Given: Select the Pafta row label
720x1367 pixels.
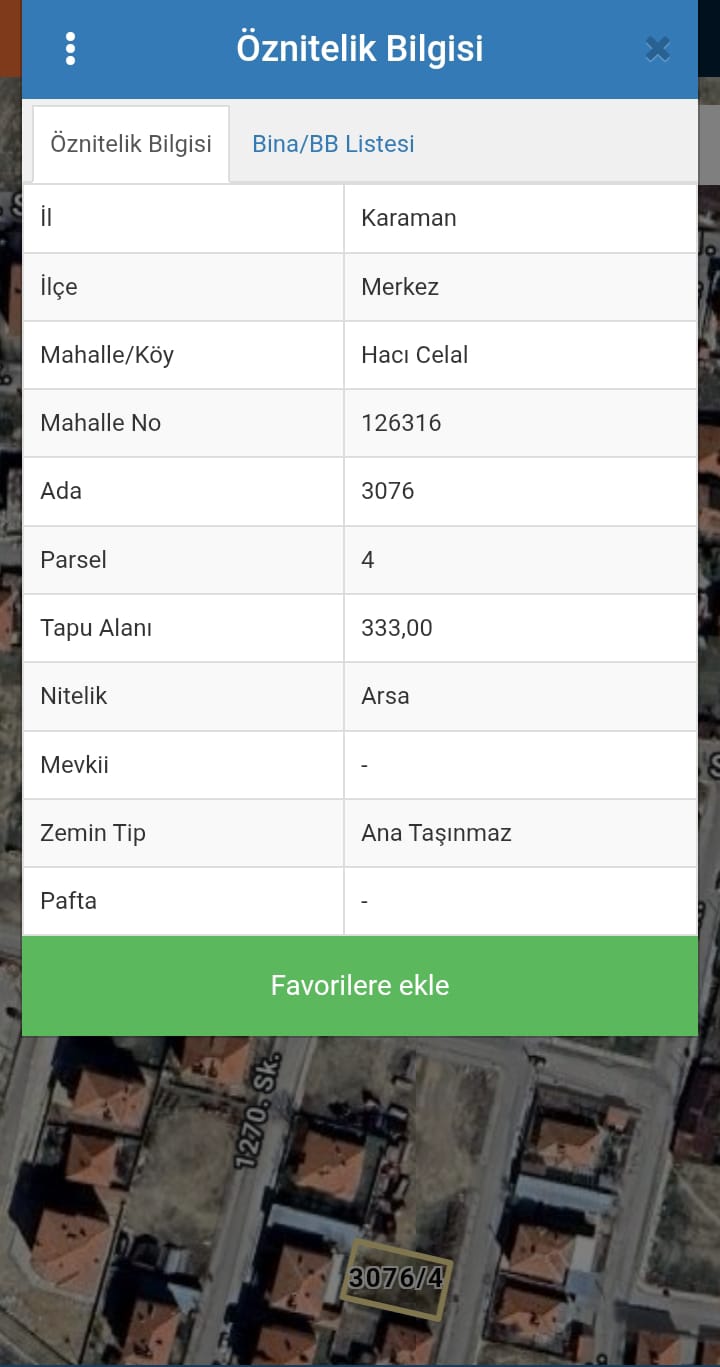Looking at the screenshot, I should [x=68, y=901].
